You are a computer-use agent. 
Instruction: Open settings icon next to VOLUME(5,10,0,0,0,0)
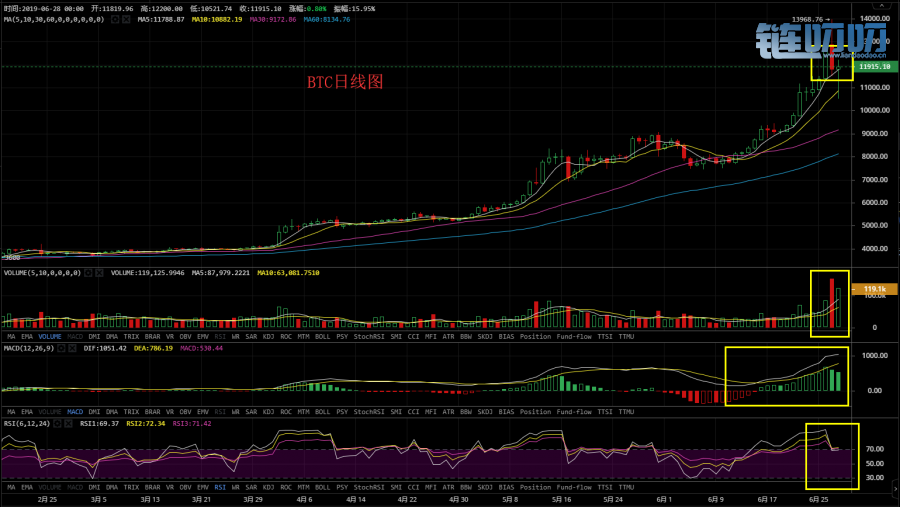89,273
